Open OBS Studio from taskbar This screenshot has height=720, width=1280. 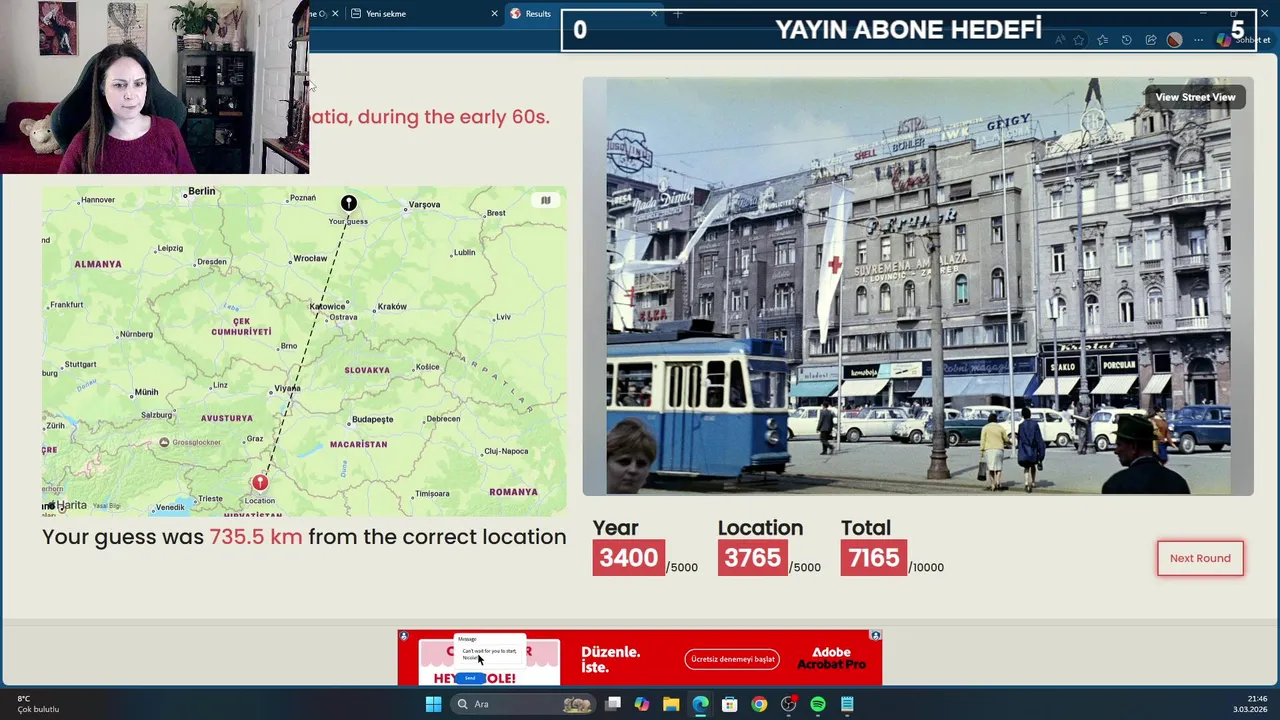point(788,704)
